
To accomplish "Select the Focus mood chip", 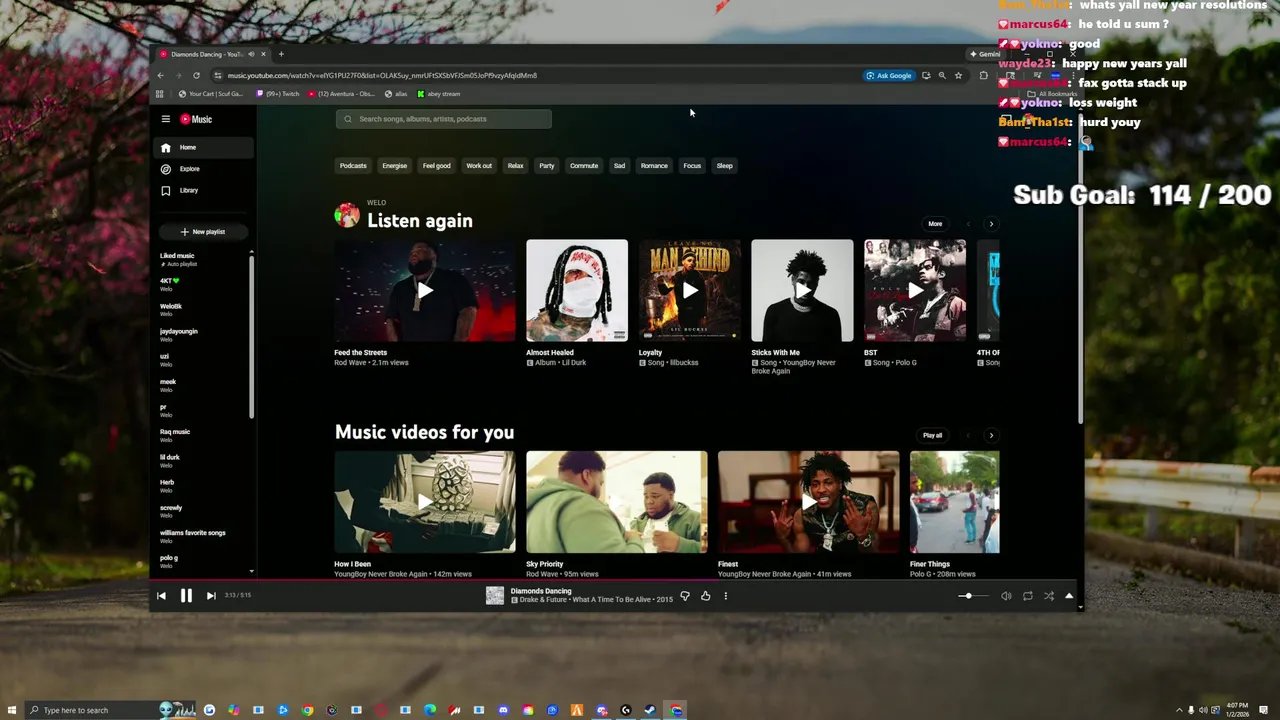I will coord(692,166).
